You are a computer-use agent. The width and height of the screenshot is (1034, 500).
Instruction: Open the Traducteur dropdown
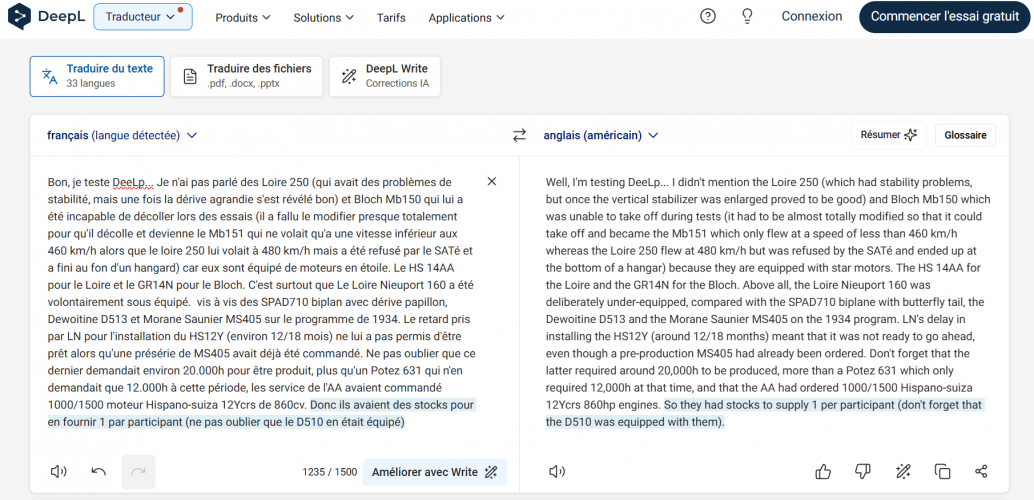pos(143,17)
